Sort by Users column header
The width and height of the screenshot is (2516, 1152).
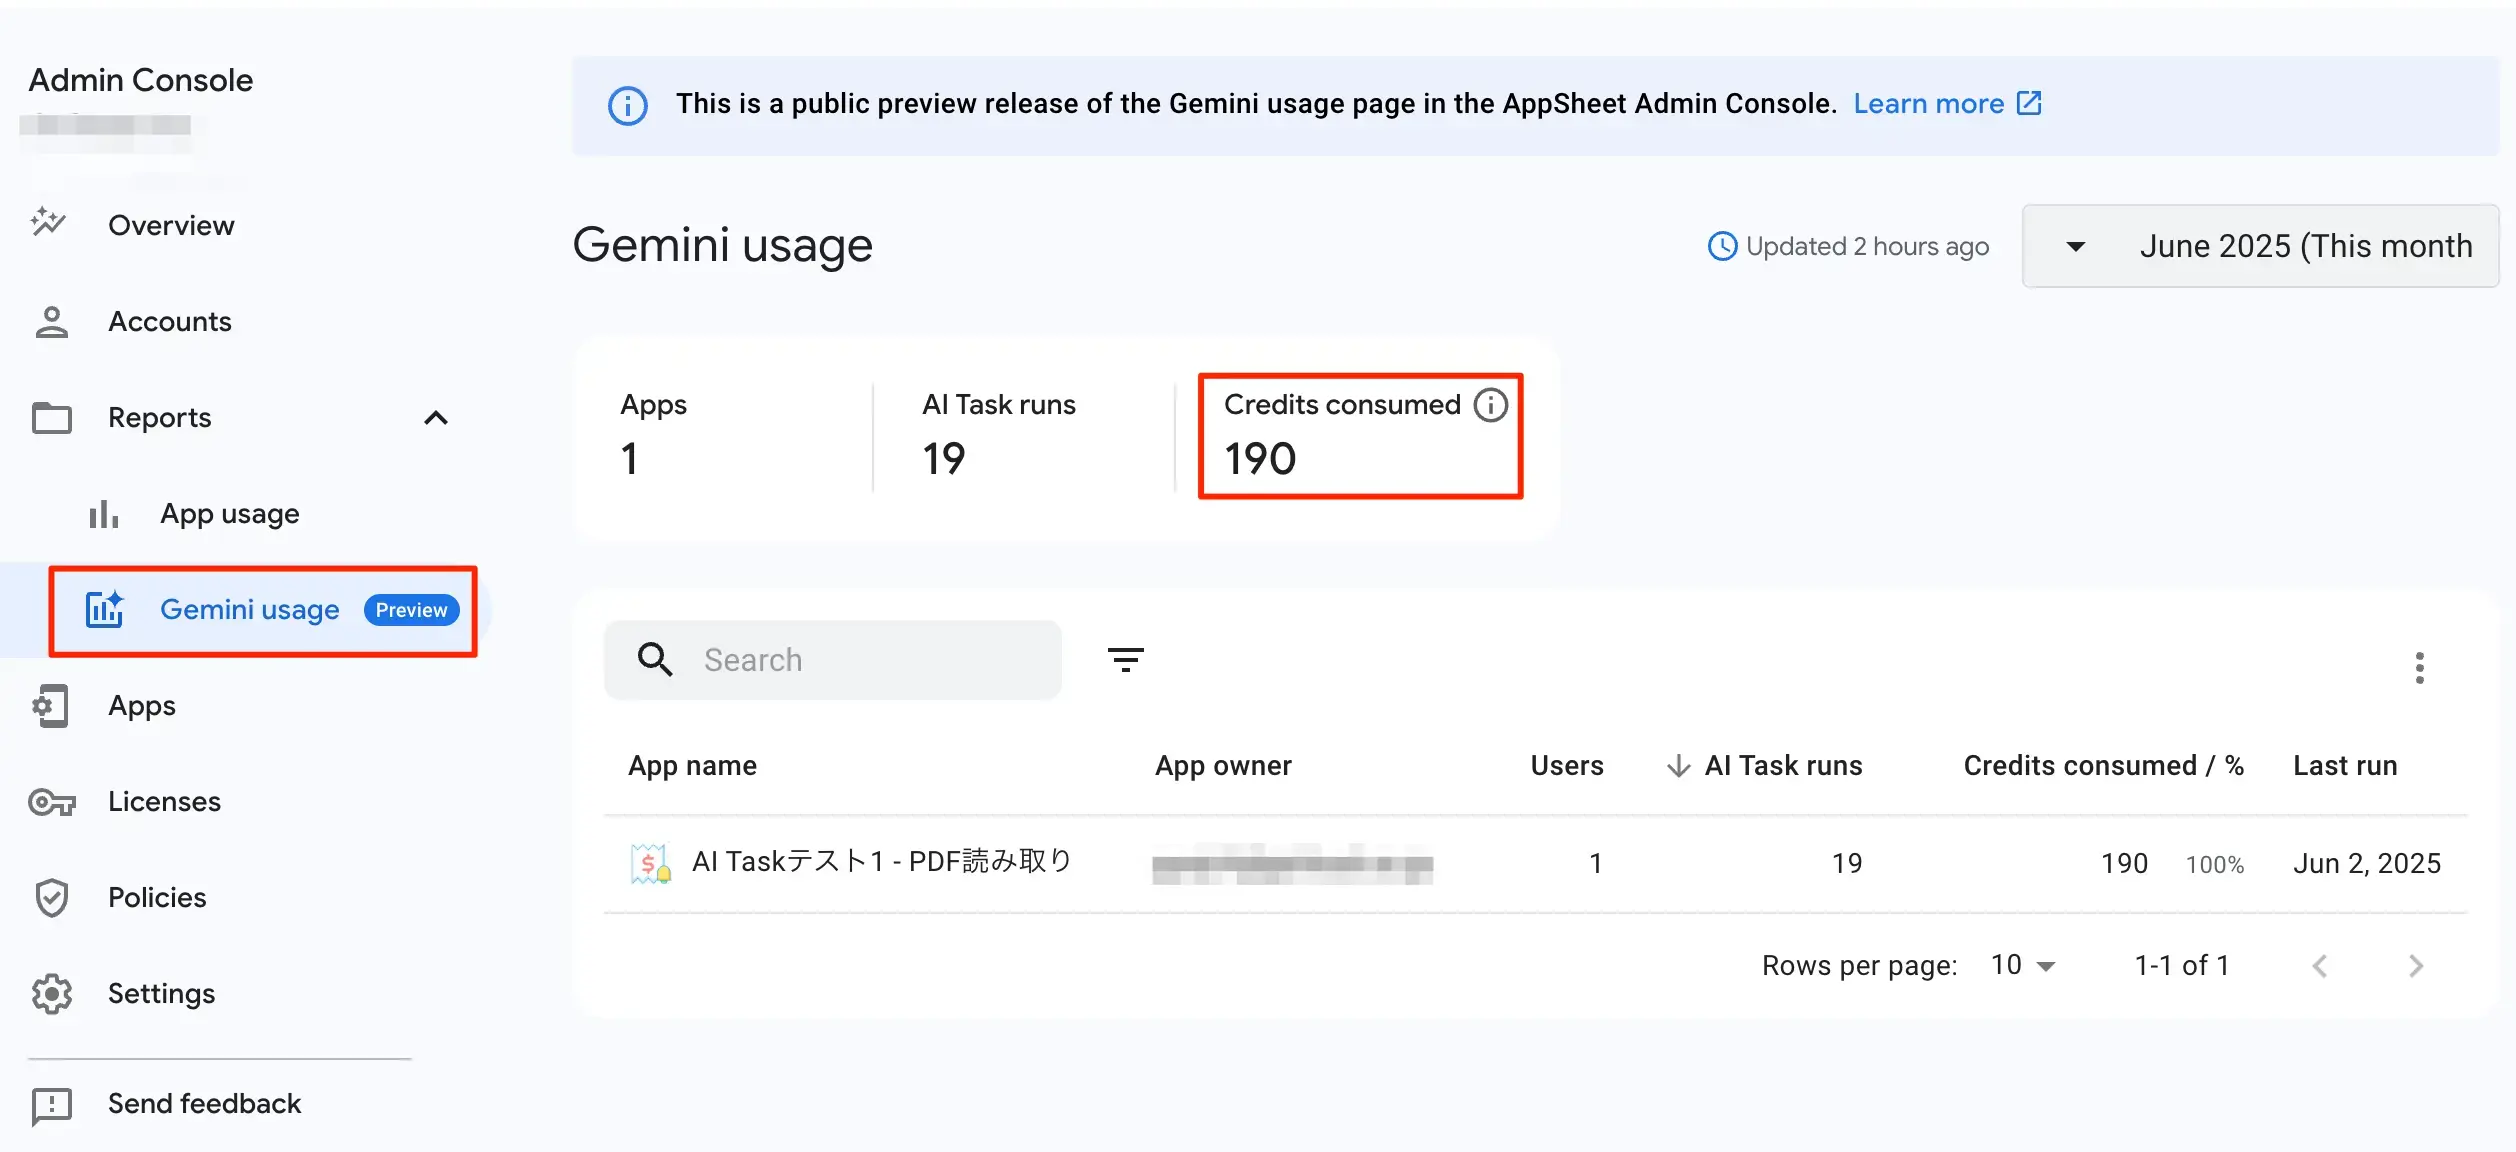coord(1567,765)
